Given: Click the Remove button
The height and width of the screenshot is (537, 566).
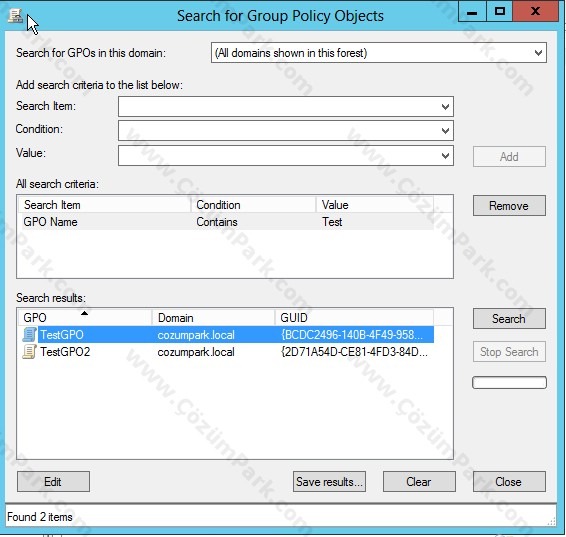Looking at the screenshot, I should pos(509,206).
